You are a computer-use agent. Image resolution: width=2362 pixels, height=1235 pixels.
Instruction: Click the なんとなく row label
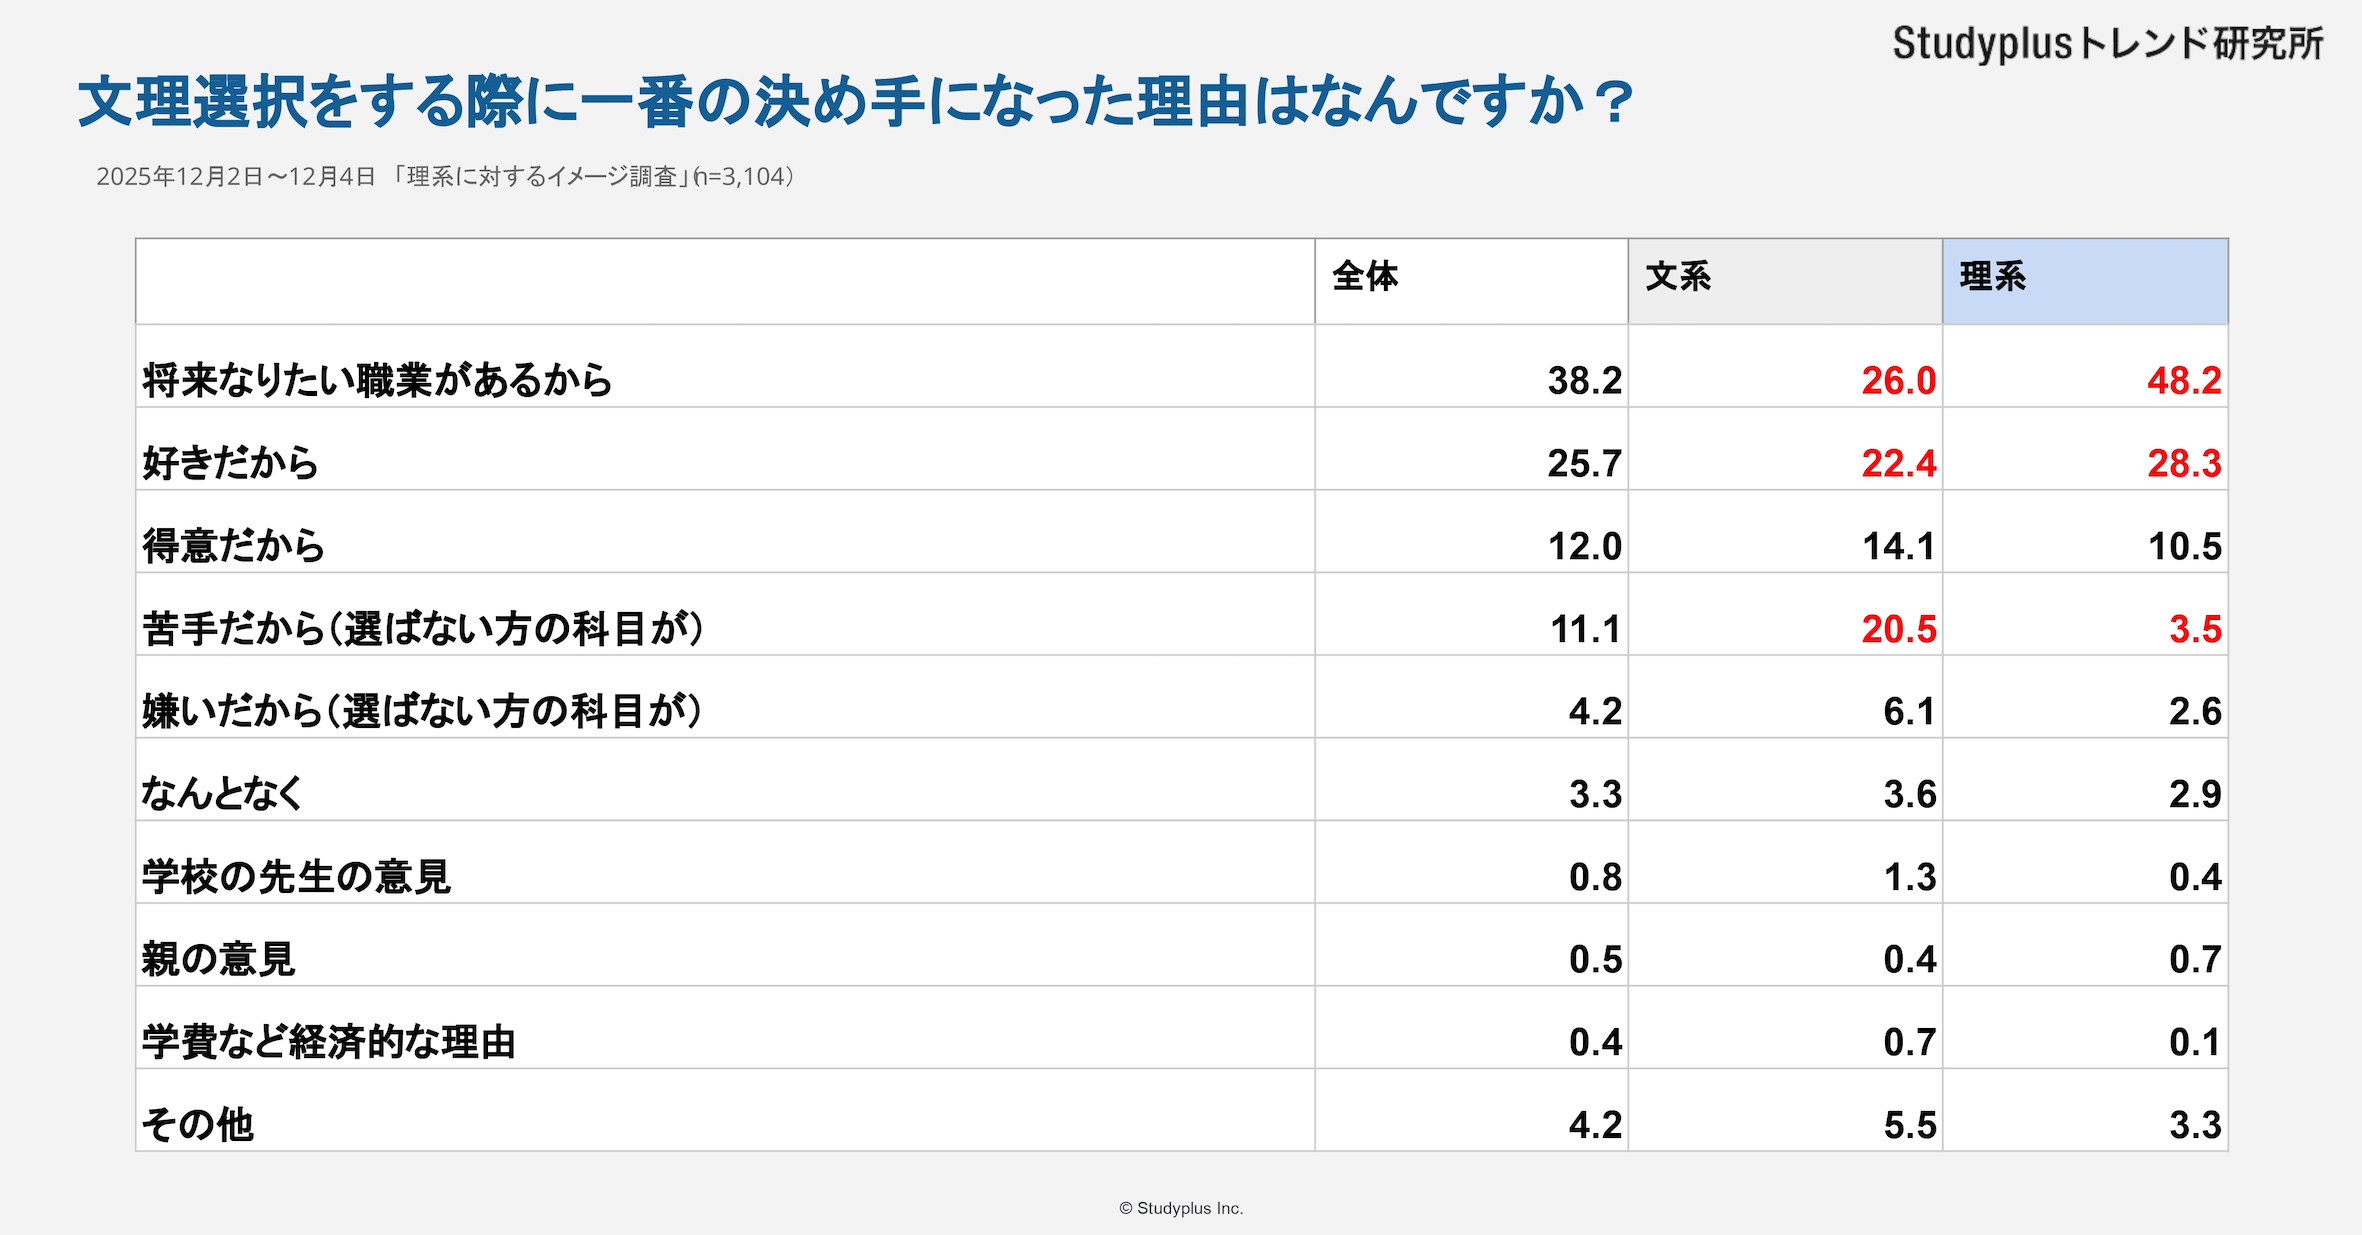click(x=222, y=794)
